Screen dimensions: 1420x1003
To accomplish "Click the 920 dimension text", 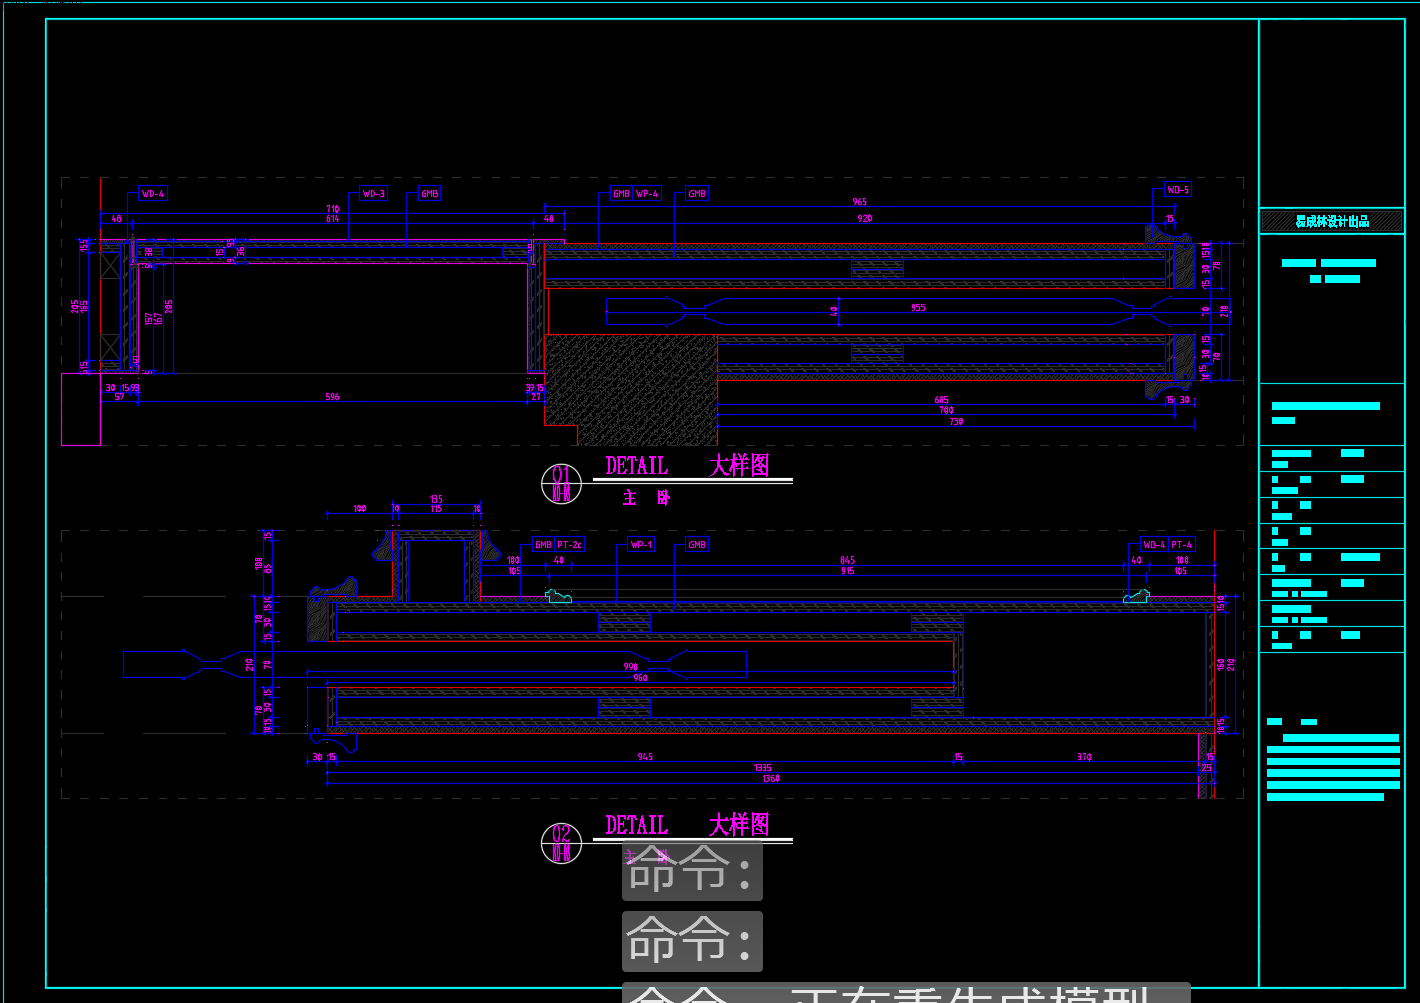I will tap(865, 218).
